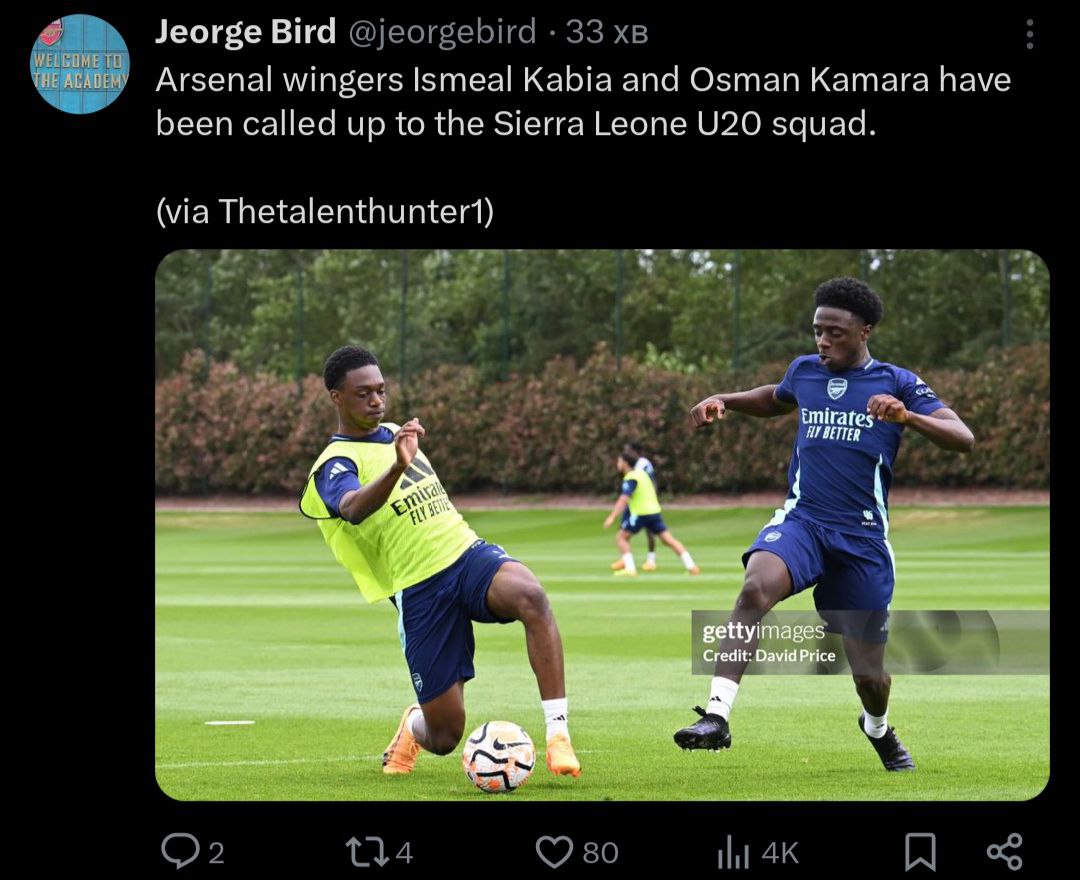1080x880 pixels.
Task: Click the likes count 80
Action: coord(600,853)
